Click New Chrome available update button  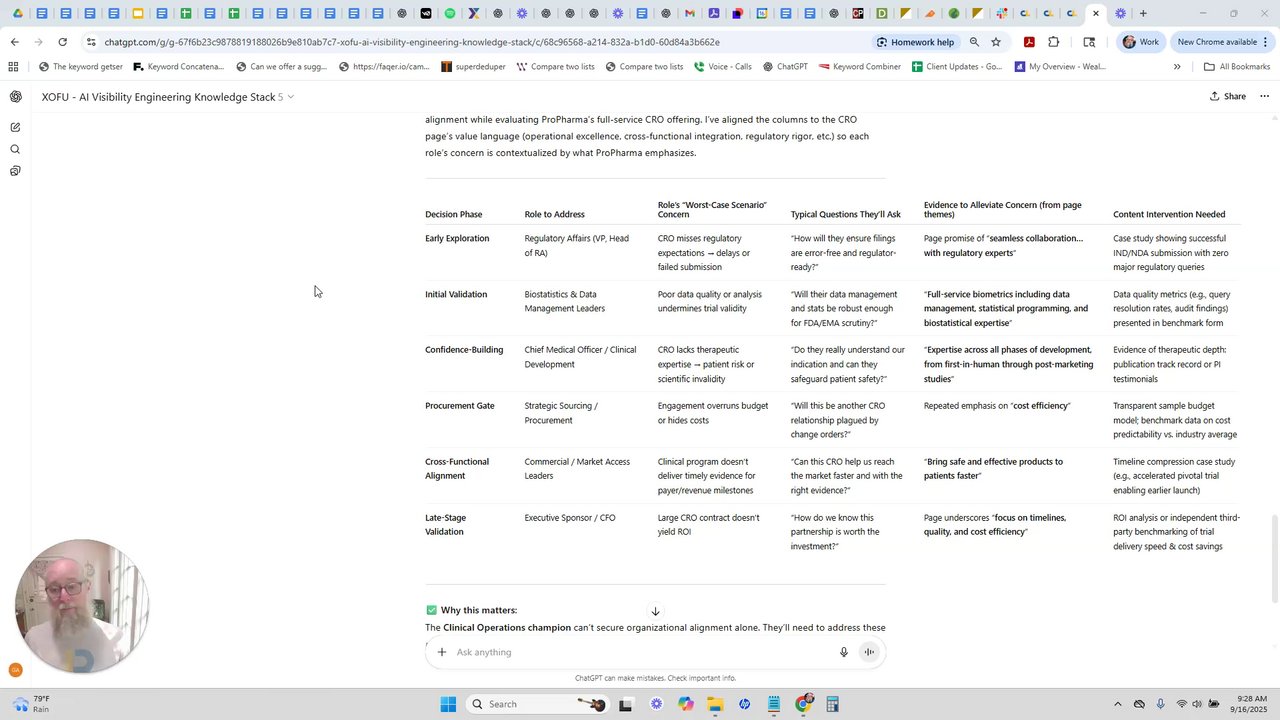[x=1217, y=42]
